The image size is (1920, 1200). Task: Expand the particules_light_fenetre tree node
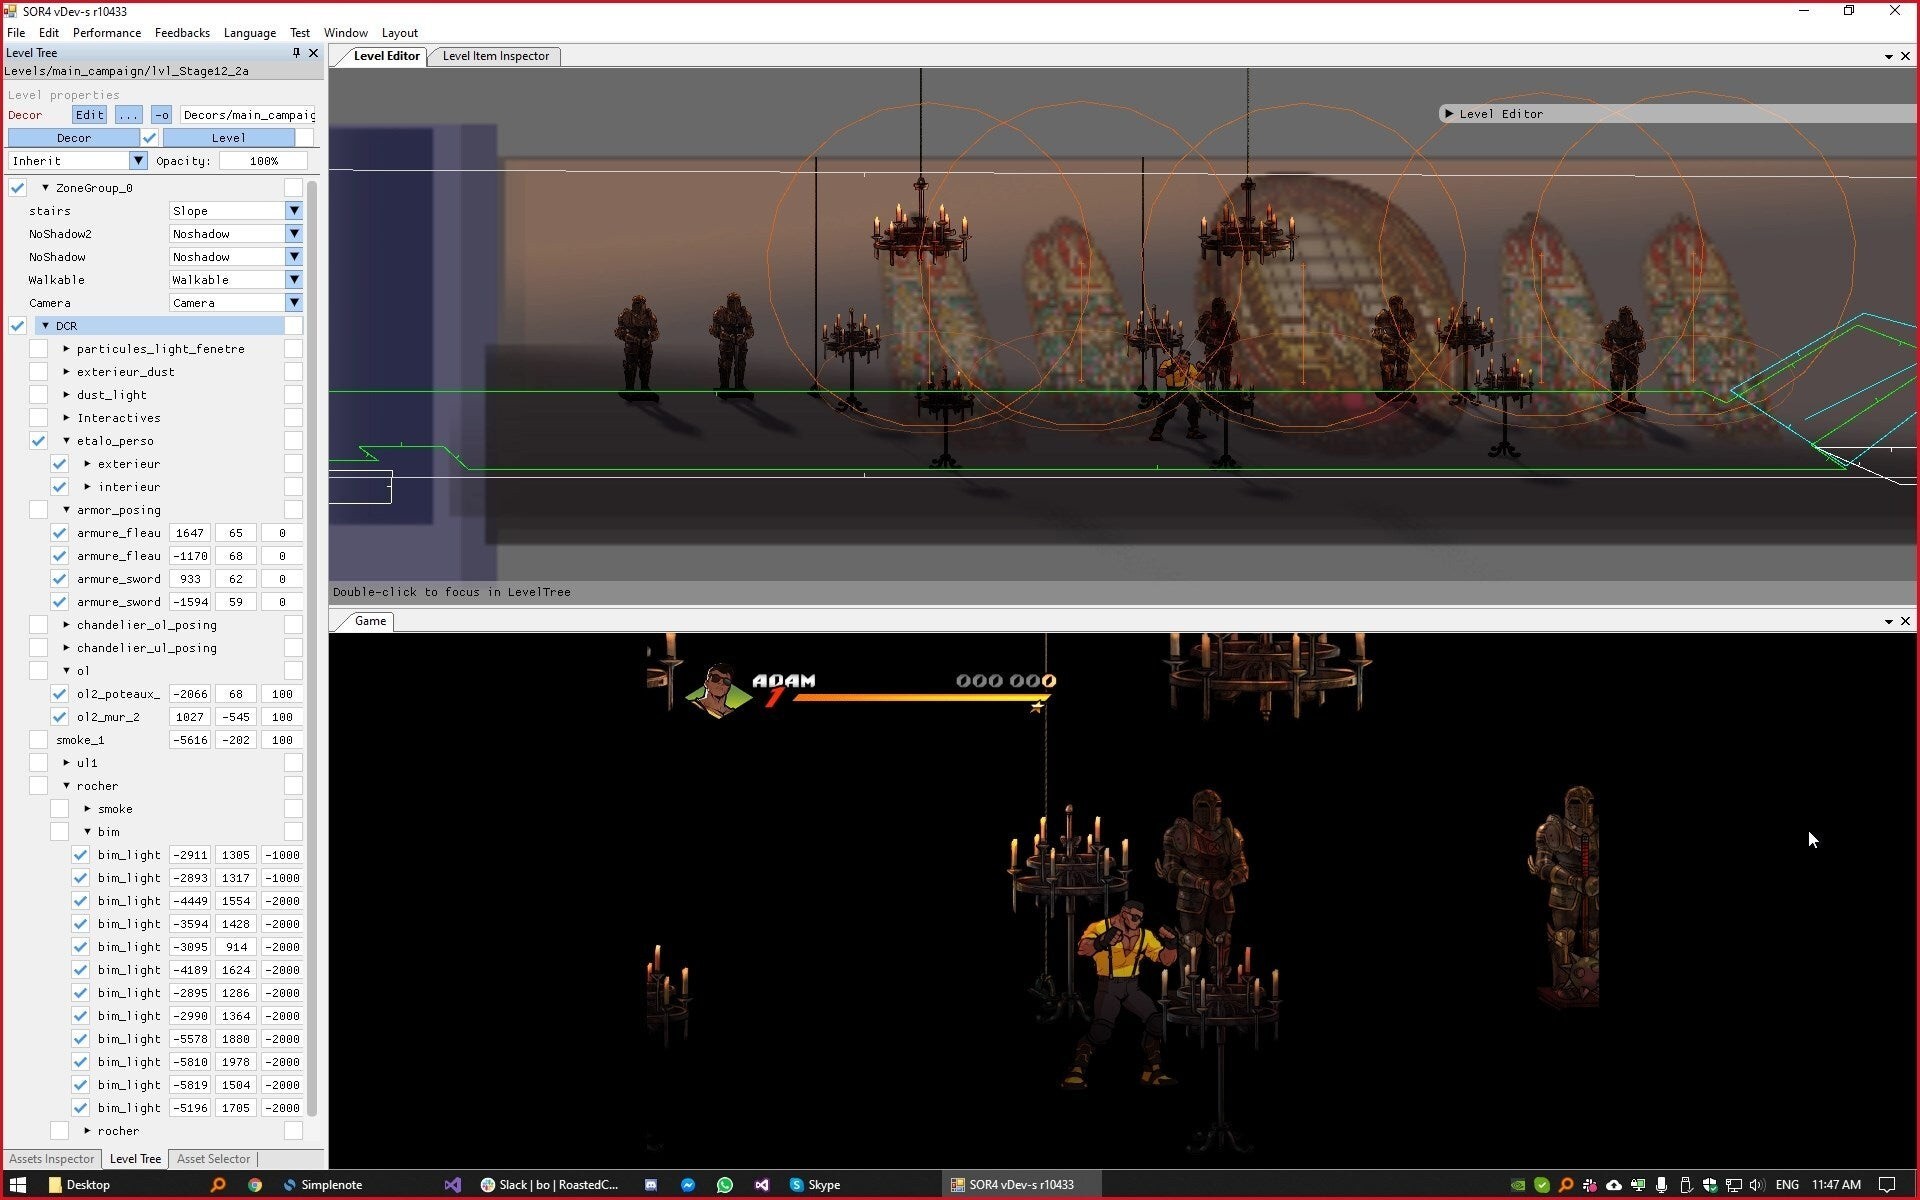coord(66,349)
